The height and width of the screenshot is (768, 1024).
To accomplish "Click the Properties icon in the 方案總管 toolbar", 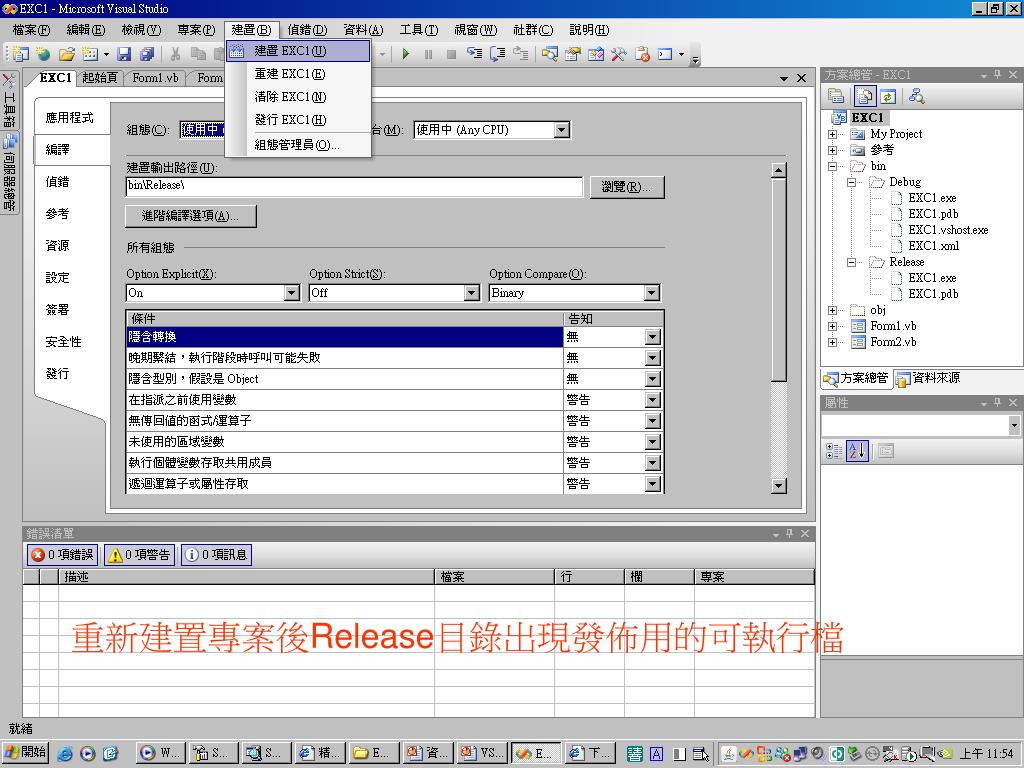I will pyautogui.click(x=836, y=97).
